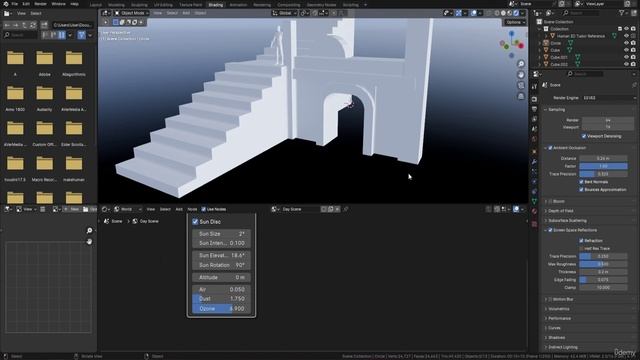Go to parent directory in file browser
The height and width of the screenshot is (360, 640).
pos(24,25)
